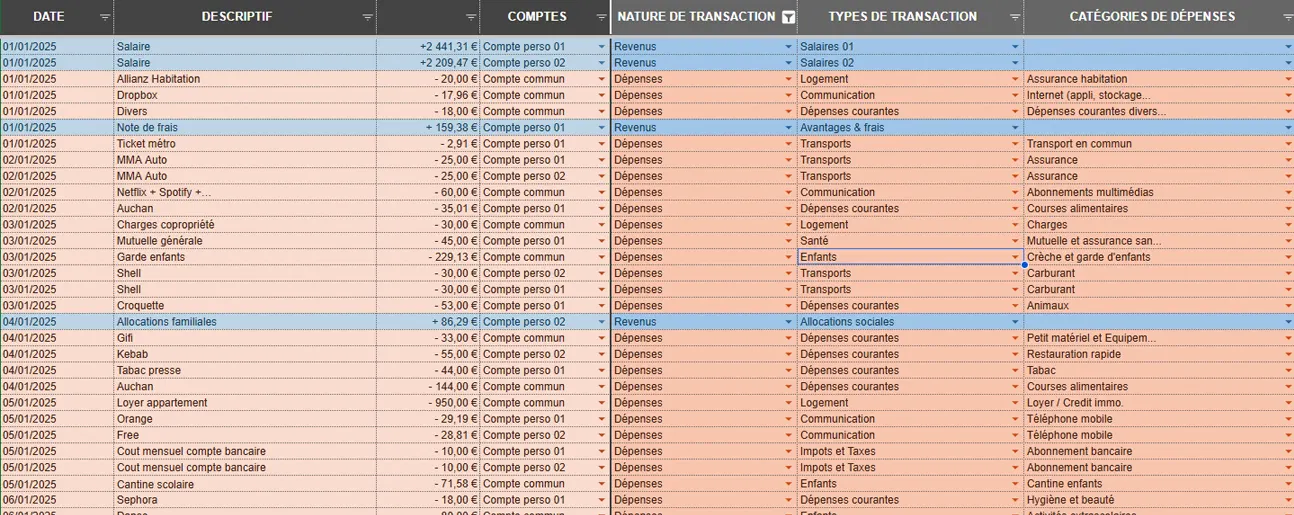Open the CATÉGORIES DE DÉPENSES filter icon
The image size is (1294, 515).
[x=1286, y=18]
